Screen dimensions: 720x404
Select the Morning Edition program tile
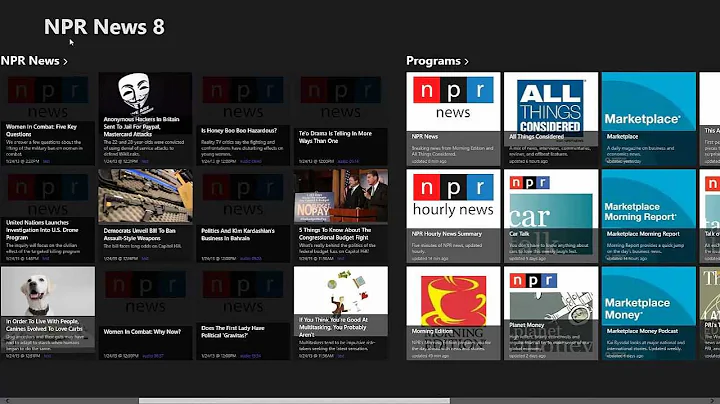coord(453,313)
